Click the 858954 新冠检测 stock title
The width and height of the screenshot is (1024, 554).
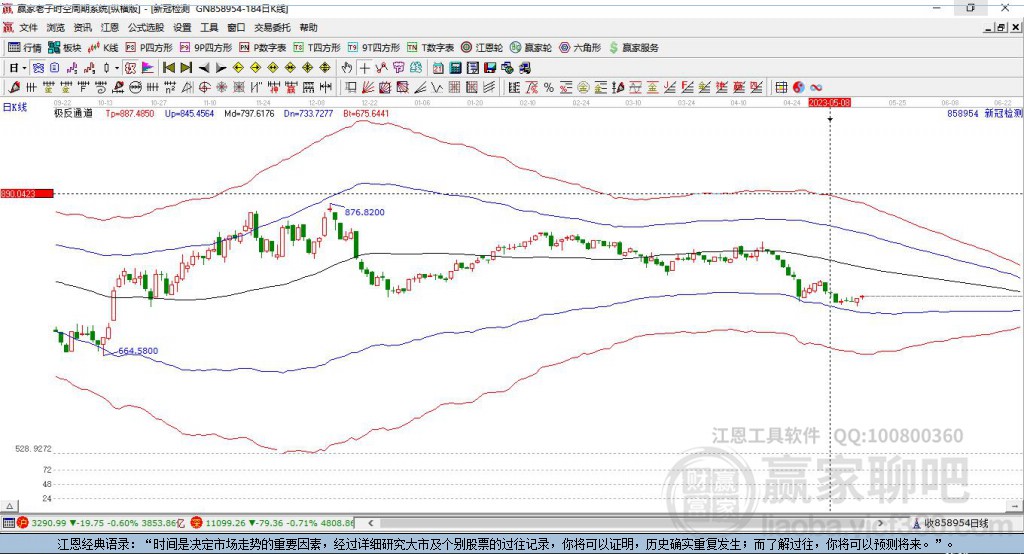[x=984, y=113]
